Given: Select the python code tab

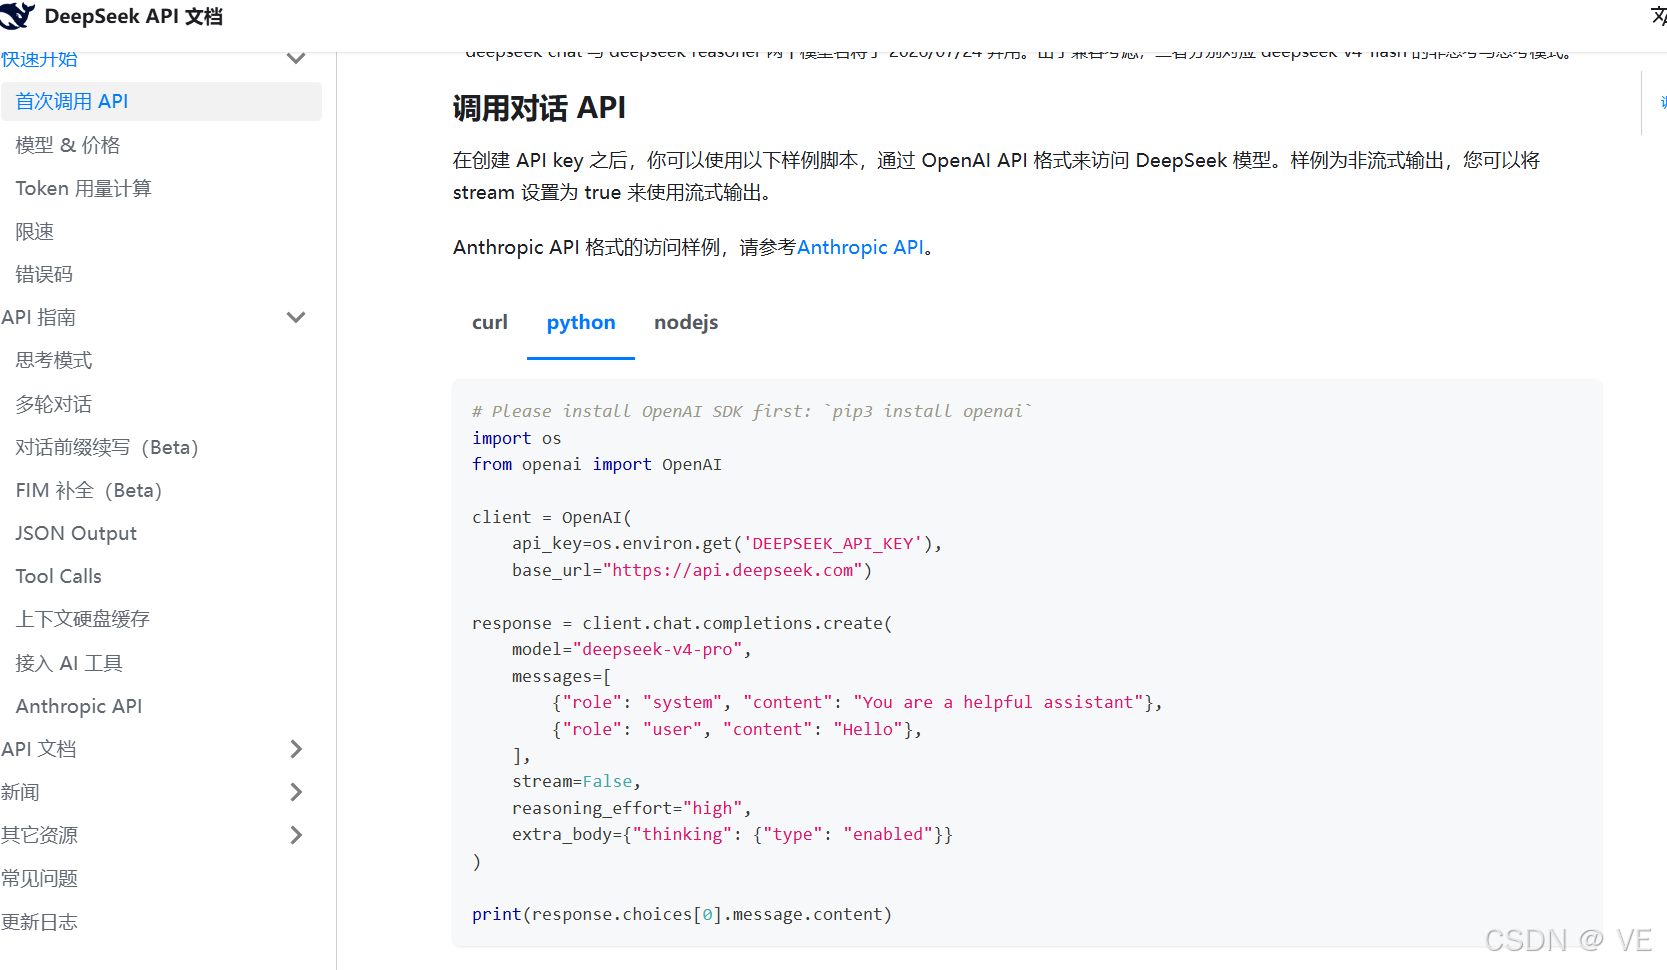Looking at the screenshot, I should 581,322.
